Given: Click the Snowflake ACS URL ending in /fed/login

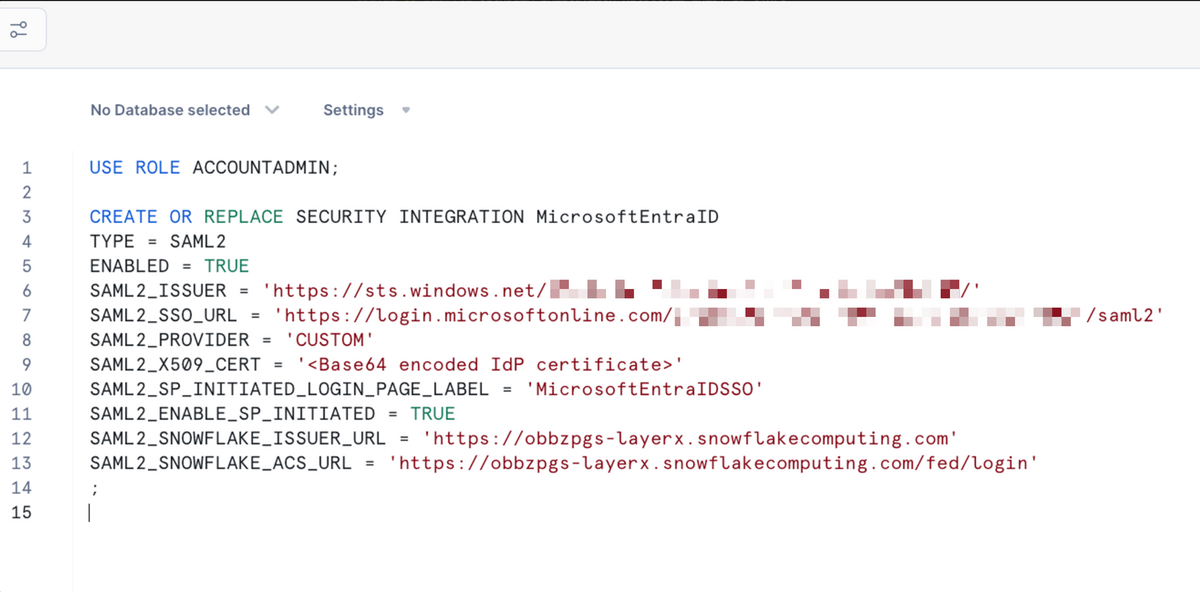Looking at the screenshot, I should coord(714,463).
